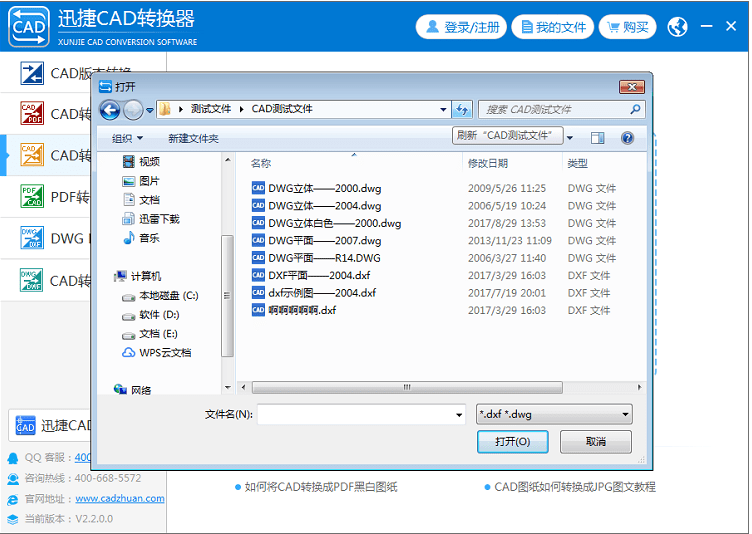Viewport: 752px width, 534px height.
Task: Open Documents (E:) drive
Action: [150, 333]
